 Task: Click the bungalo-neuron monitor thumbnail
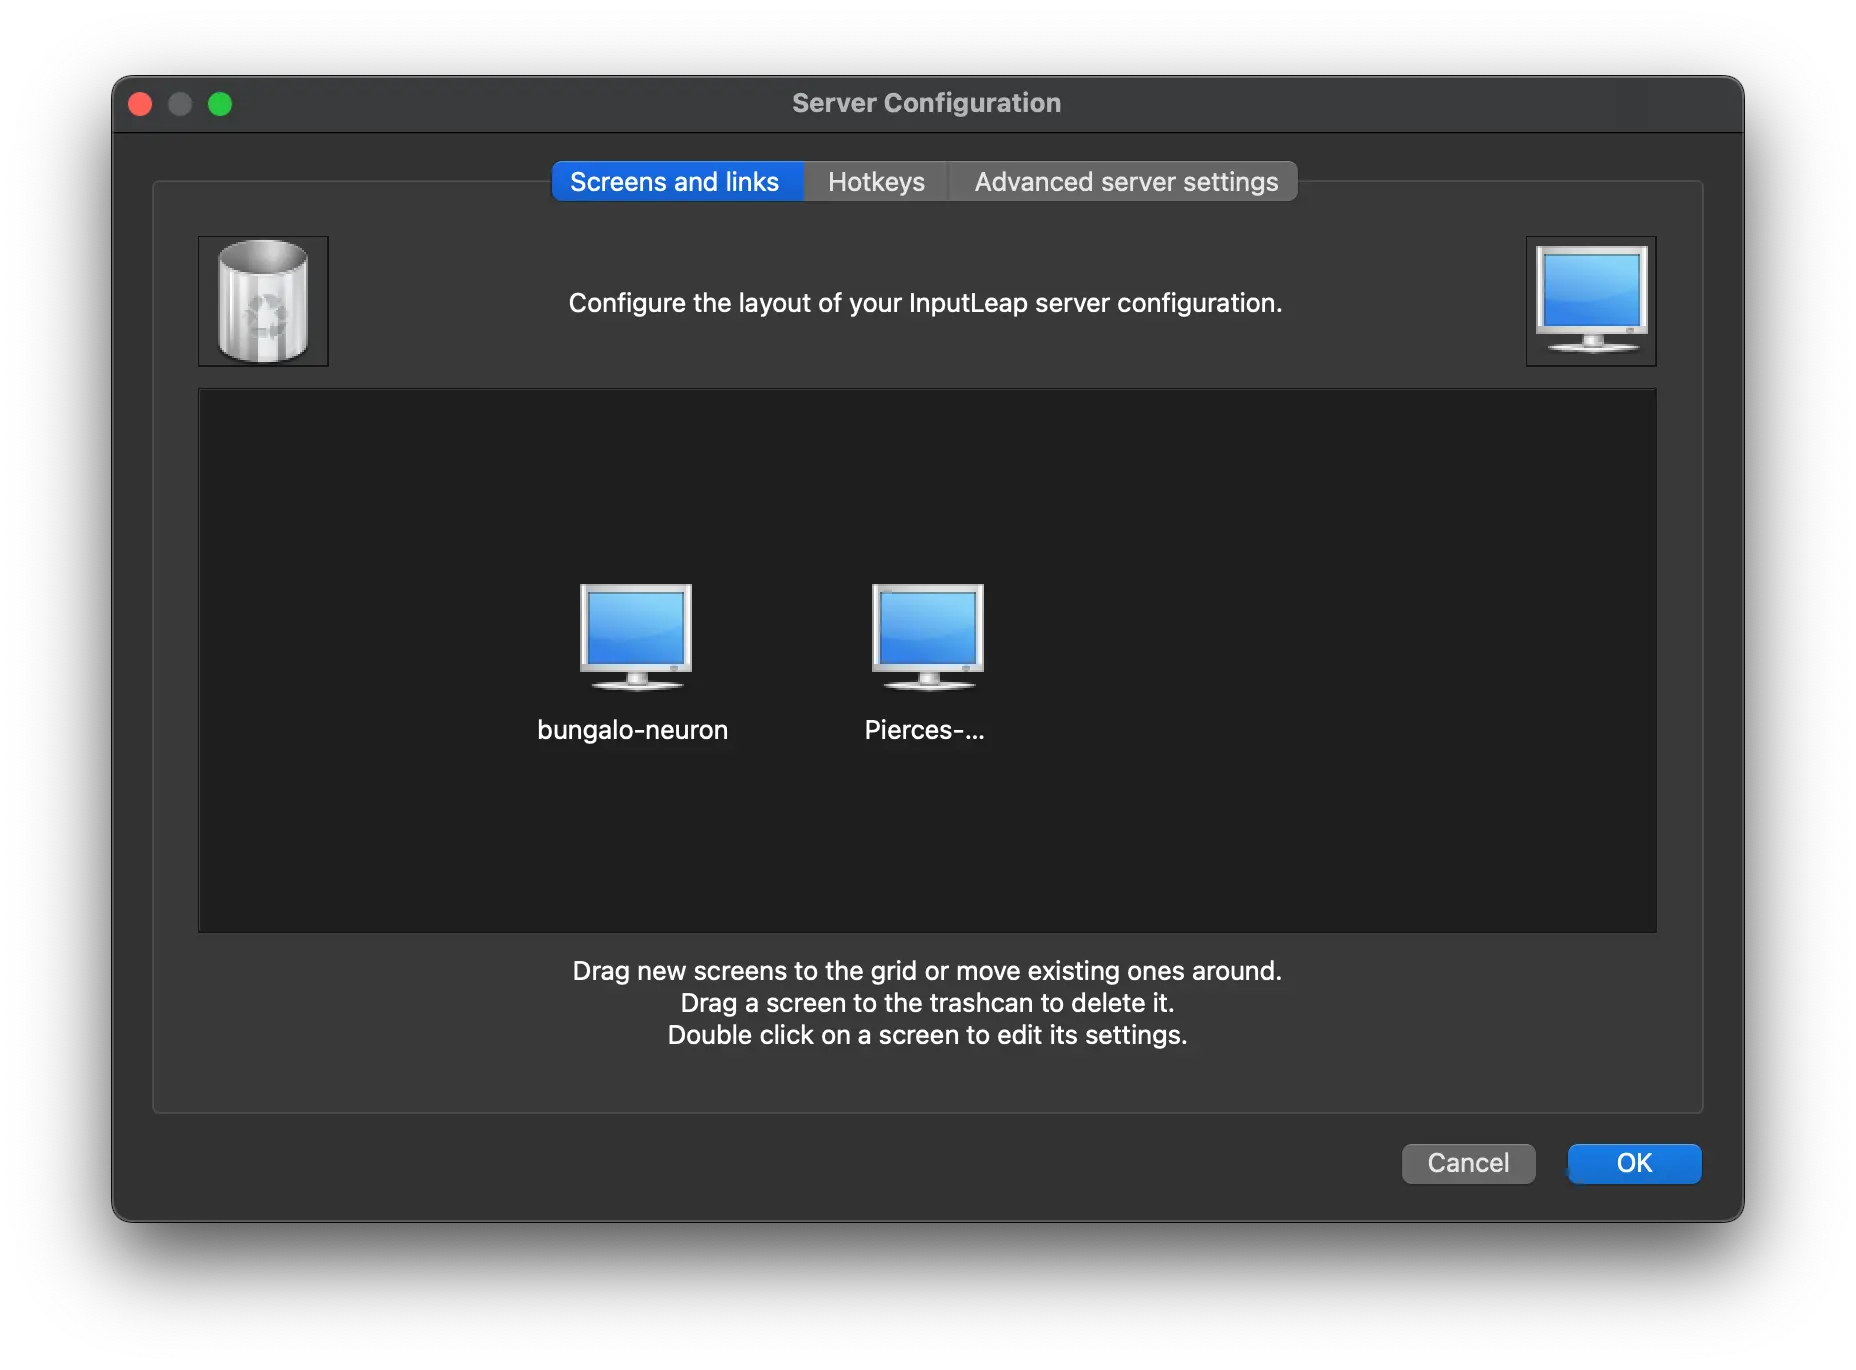[x=633, y=635]
